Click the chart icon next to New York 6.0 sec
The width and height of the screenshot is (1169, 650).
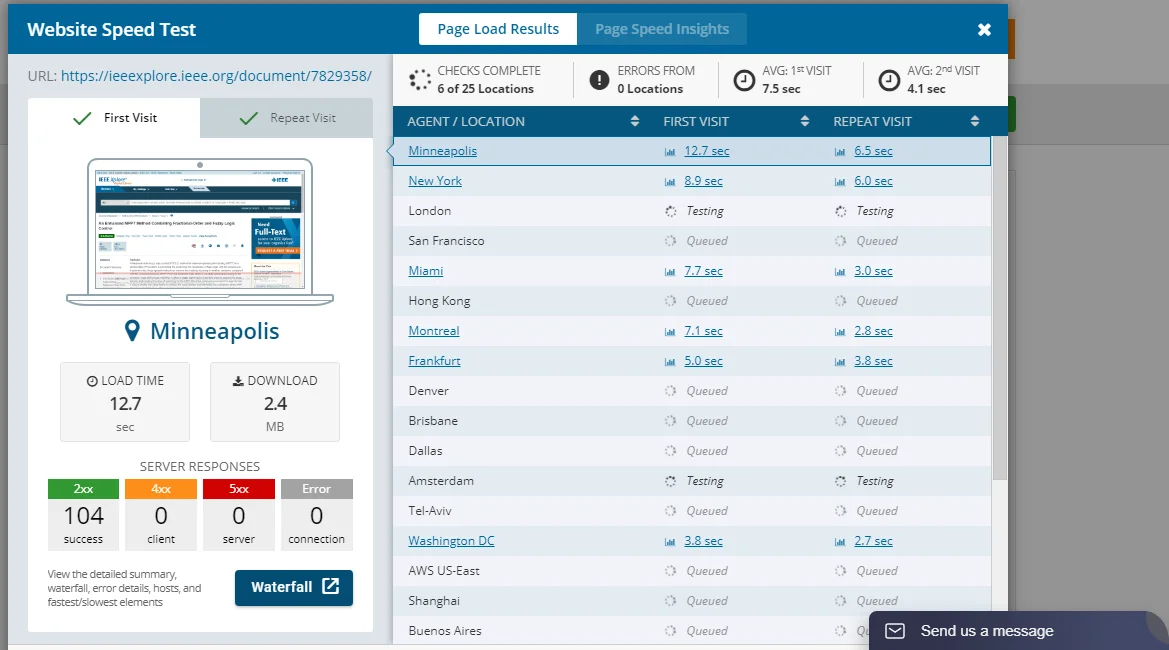(840, 182)
